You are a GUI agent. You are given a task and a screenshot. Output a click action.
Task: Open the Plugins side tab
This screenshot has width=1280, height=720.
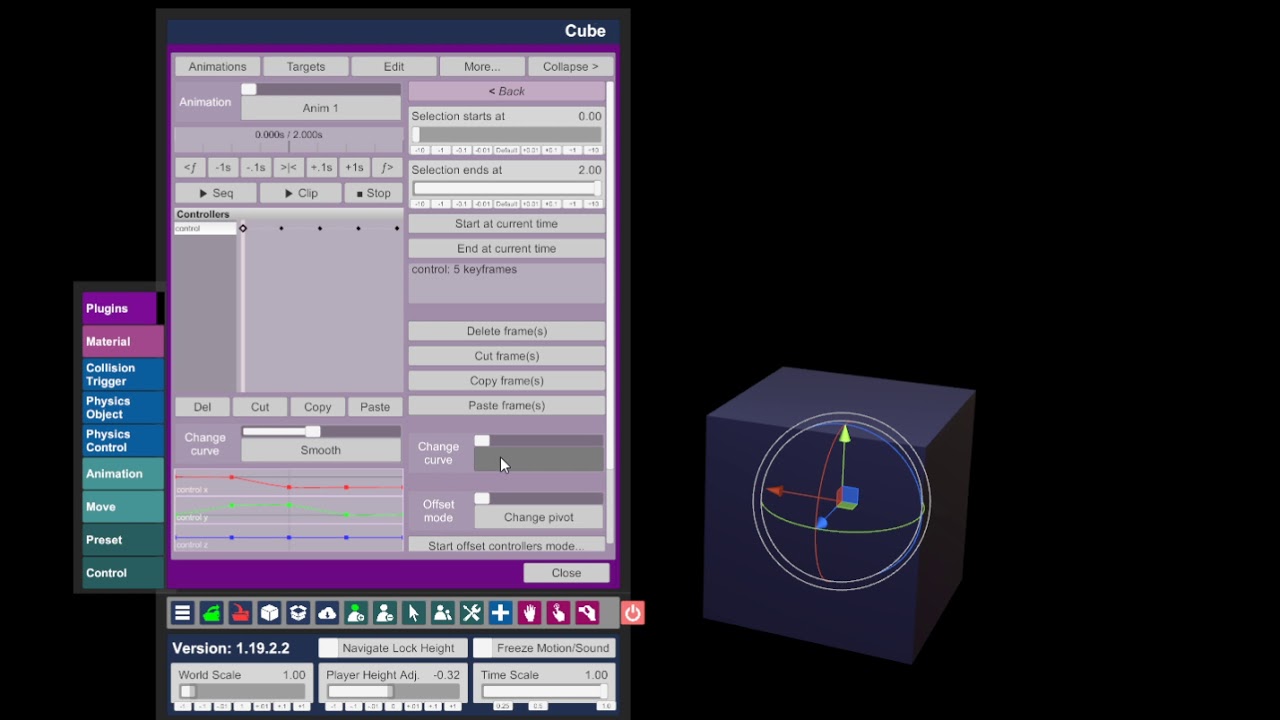[x=119, y=308]
